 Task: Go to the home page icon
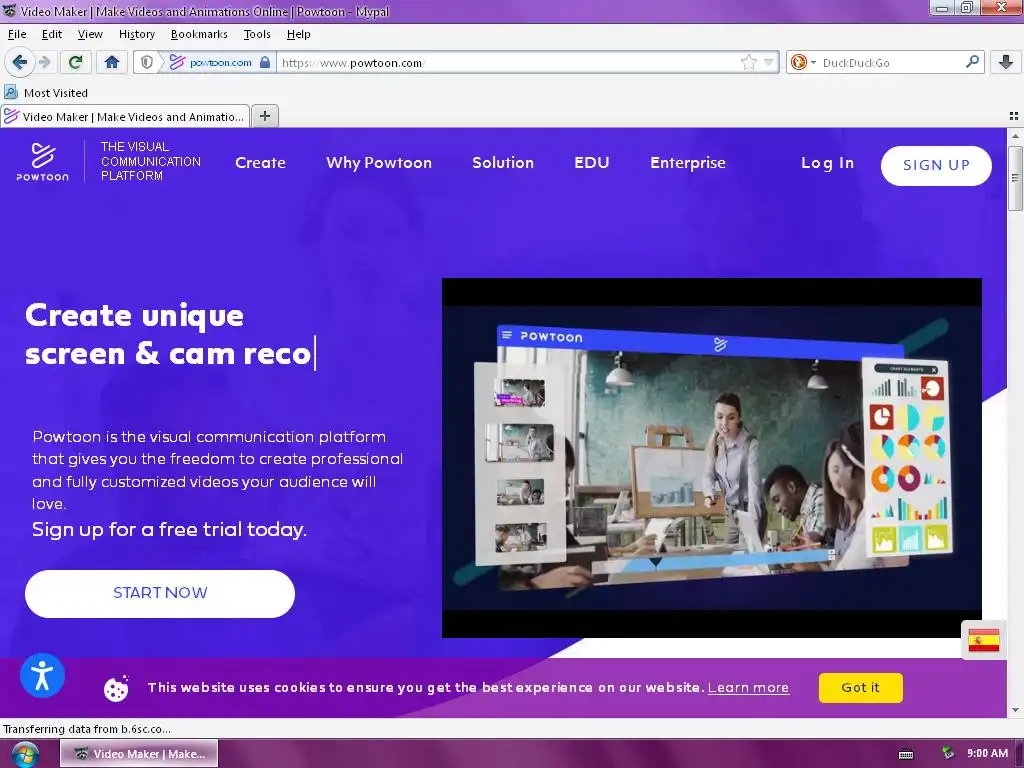(x=112, y=62)
